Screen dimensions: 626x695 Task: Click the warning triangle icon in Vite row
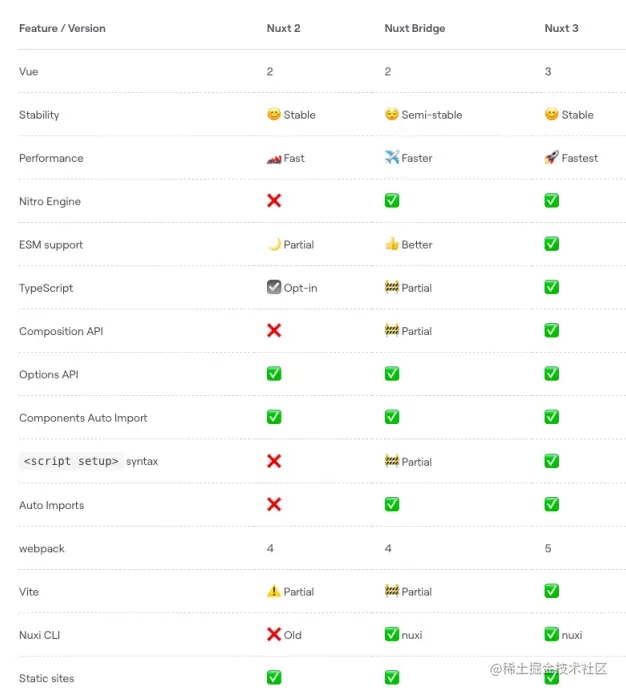click(x=274, y=591)
